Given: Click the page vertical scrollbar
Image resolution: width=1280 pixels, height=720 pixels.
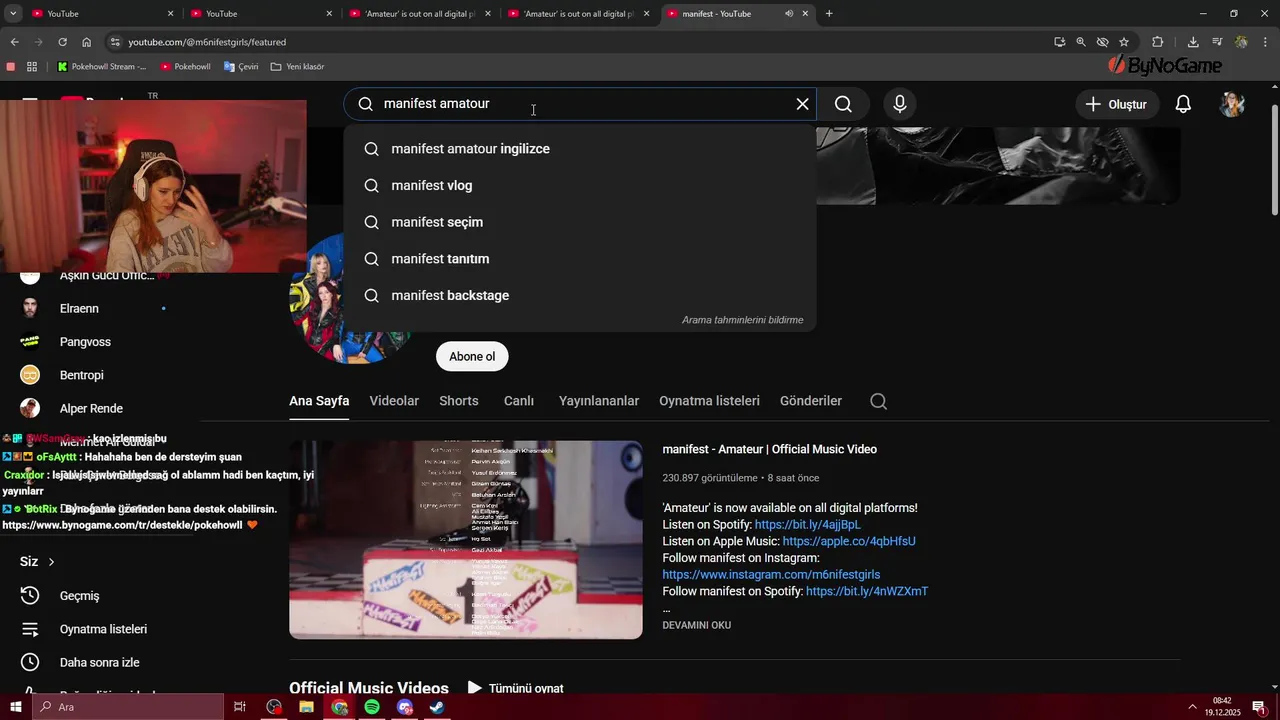Looking at the screenshot, I should [x=1274, y=160].
